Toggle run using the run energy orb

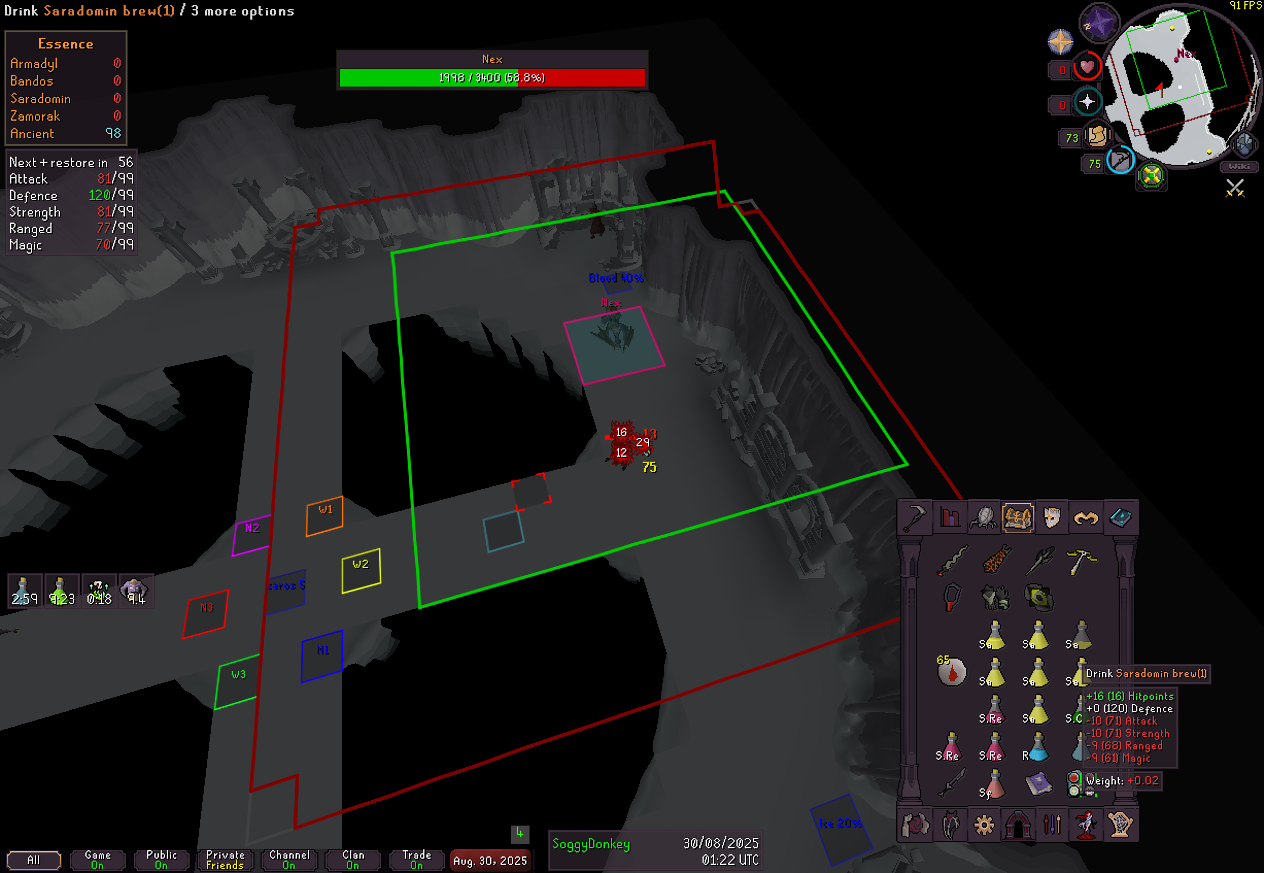click(1098, 136)
